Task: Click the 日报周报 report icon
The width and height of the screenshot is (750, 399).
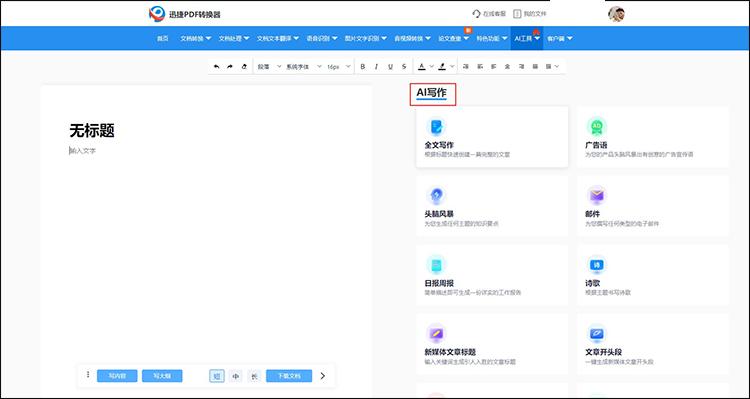Action: pos(436,264)
